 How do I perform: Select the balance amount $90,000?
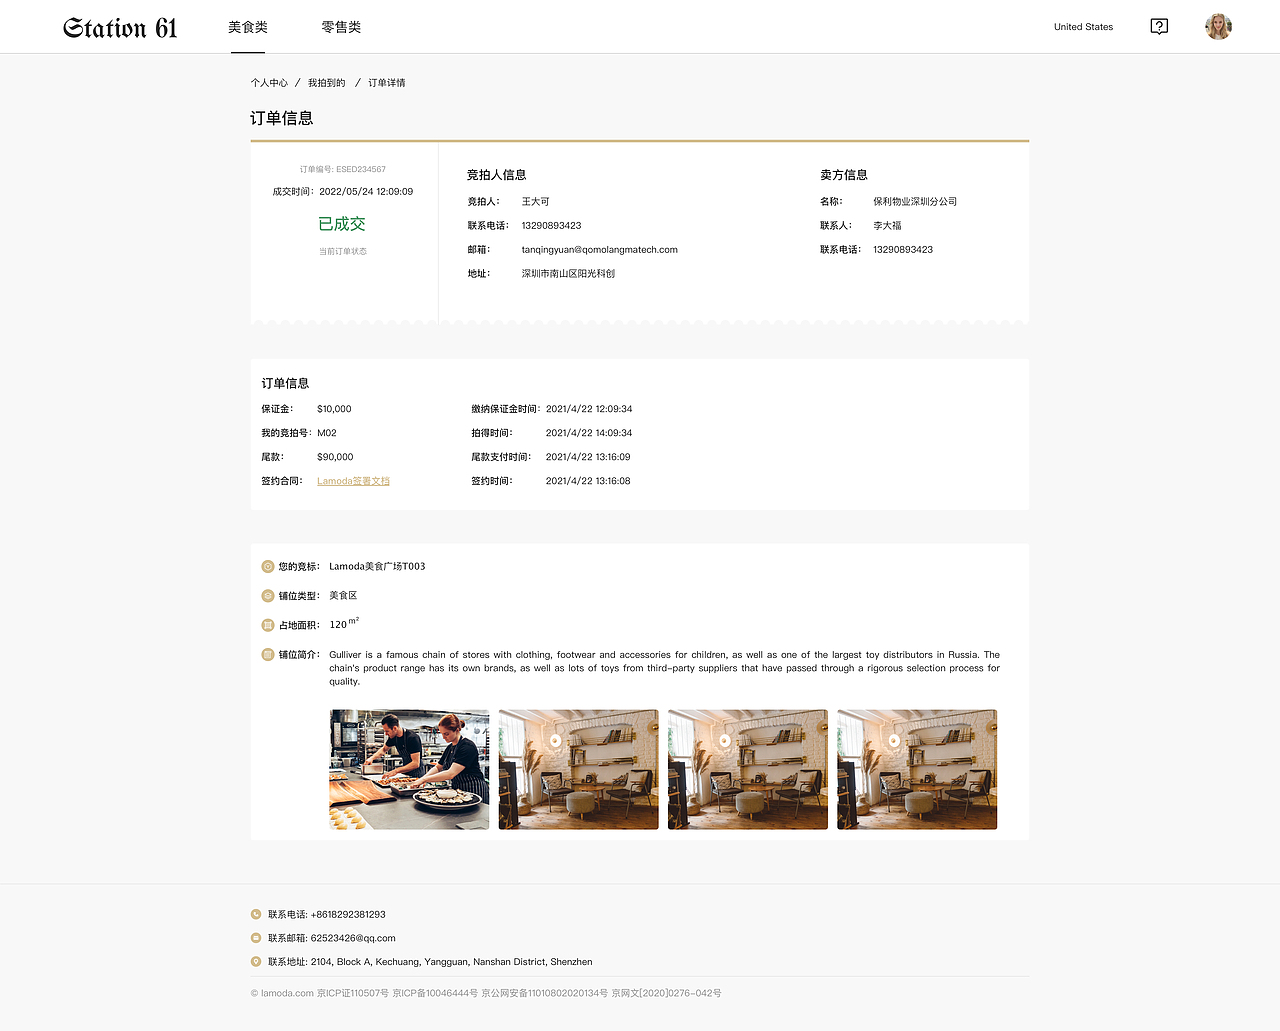[x=335, y=457]
